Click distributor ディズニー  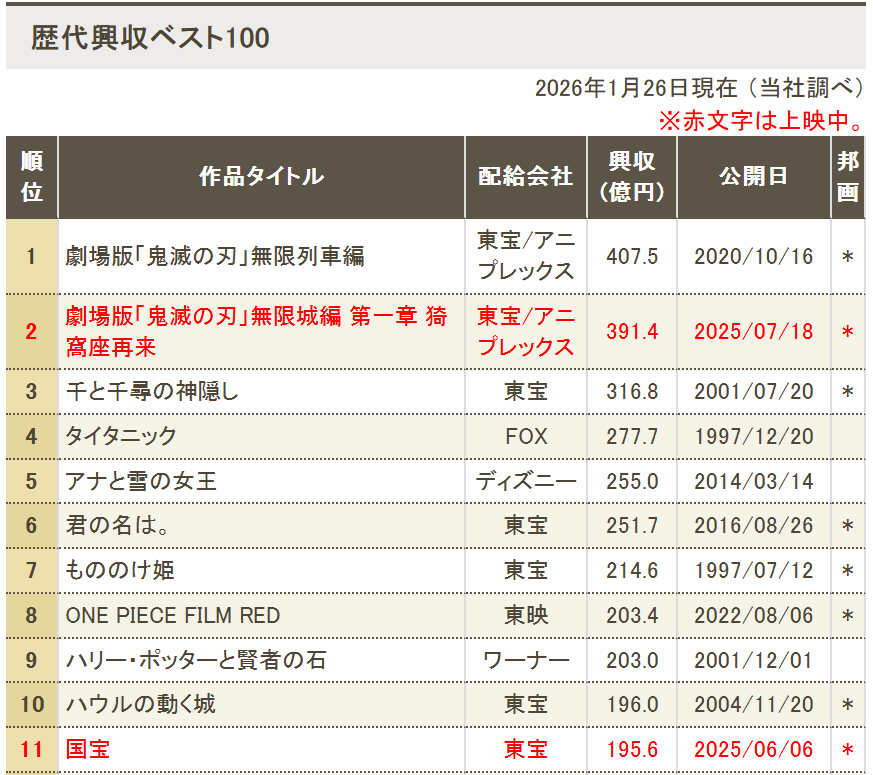coord(526,481)
